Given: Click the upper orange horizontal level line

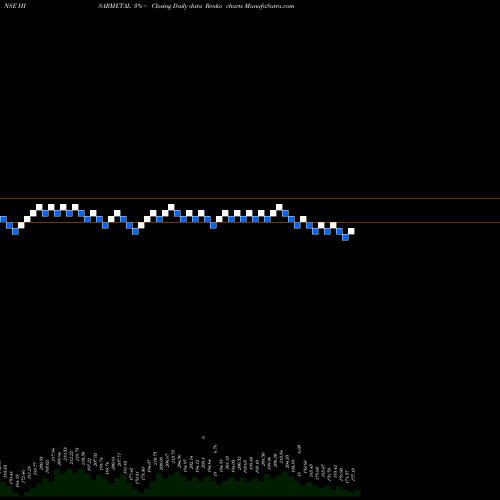Looking at the screenshot, I should tap(250, 199).
